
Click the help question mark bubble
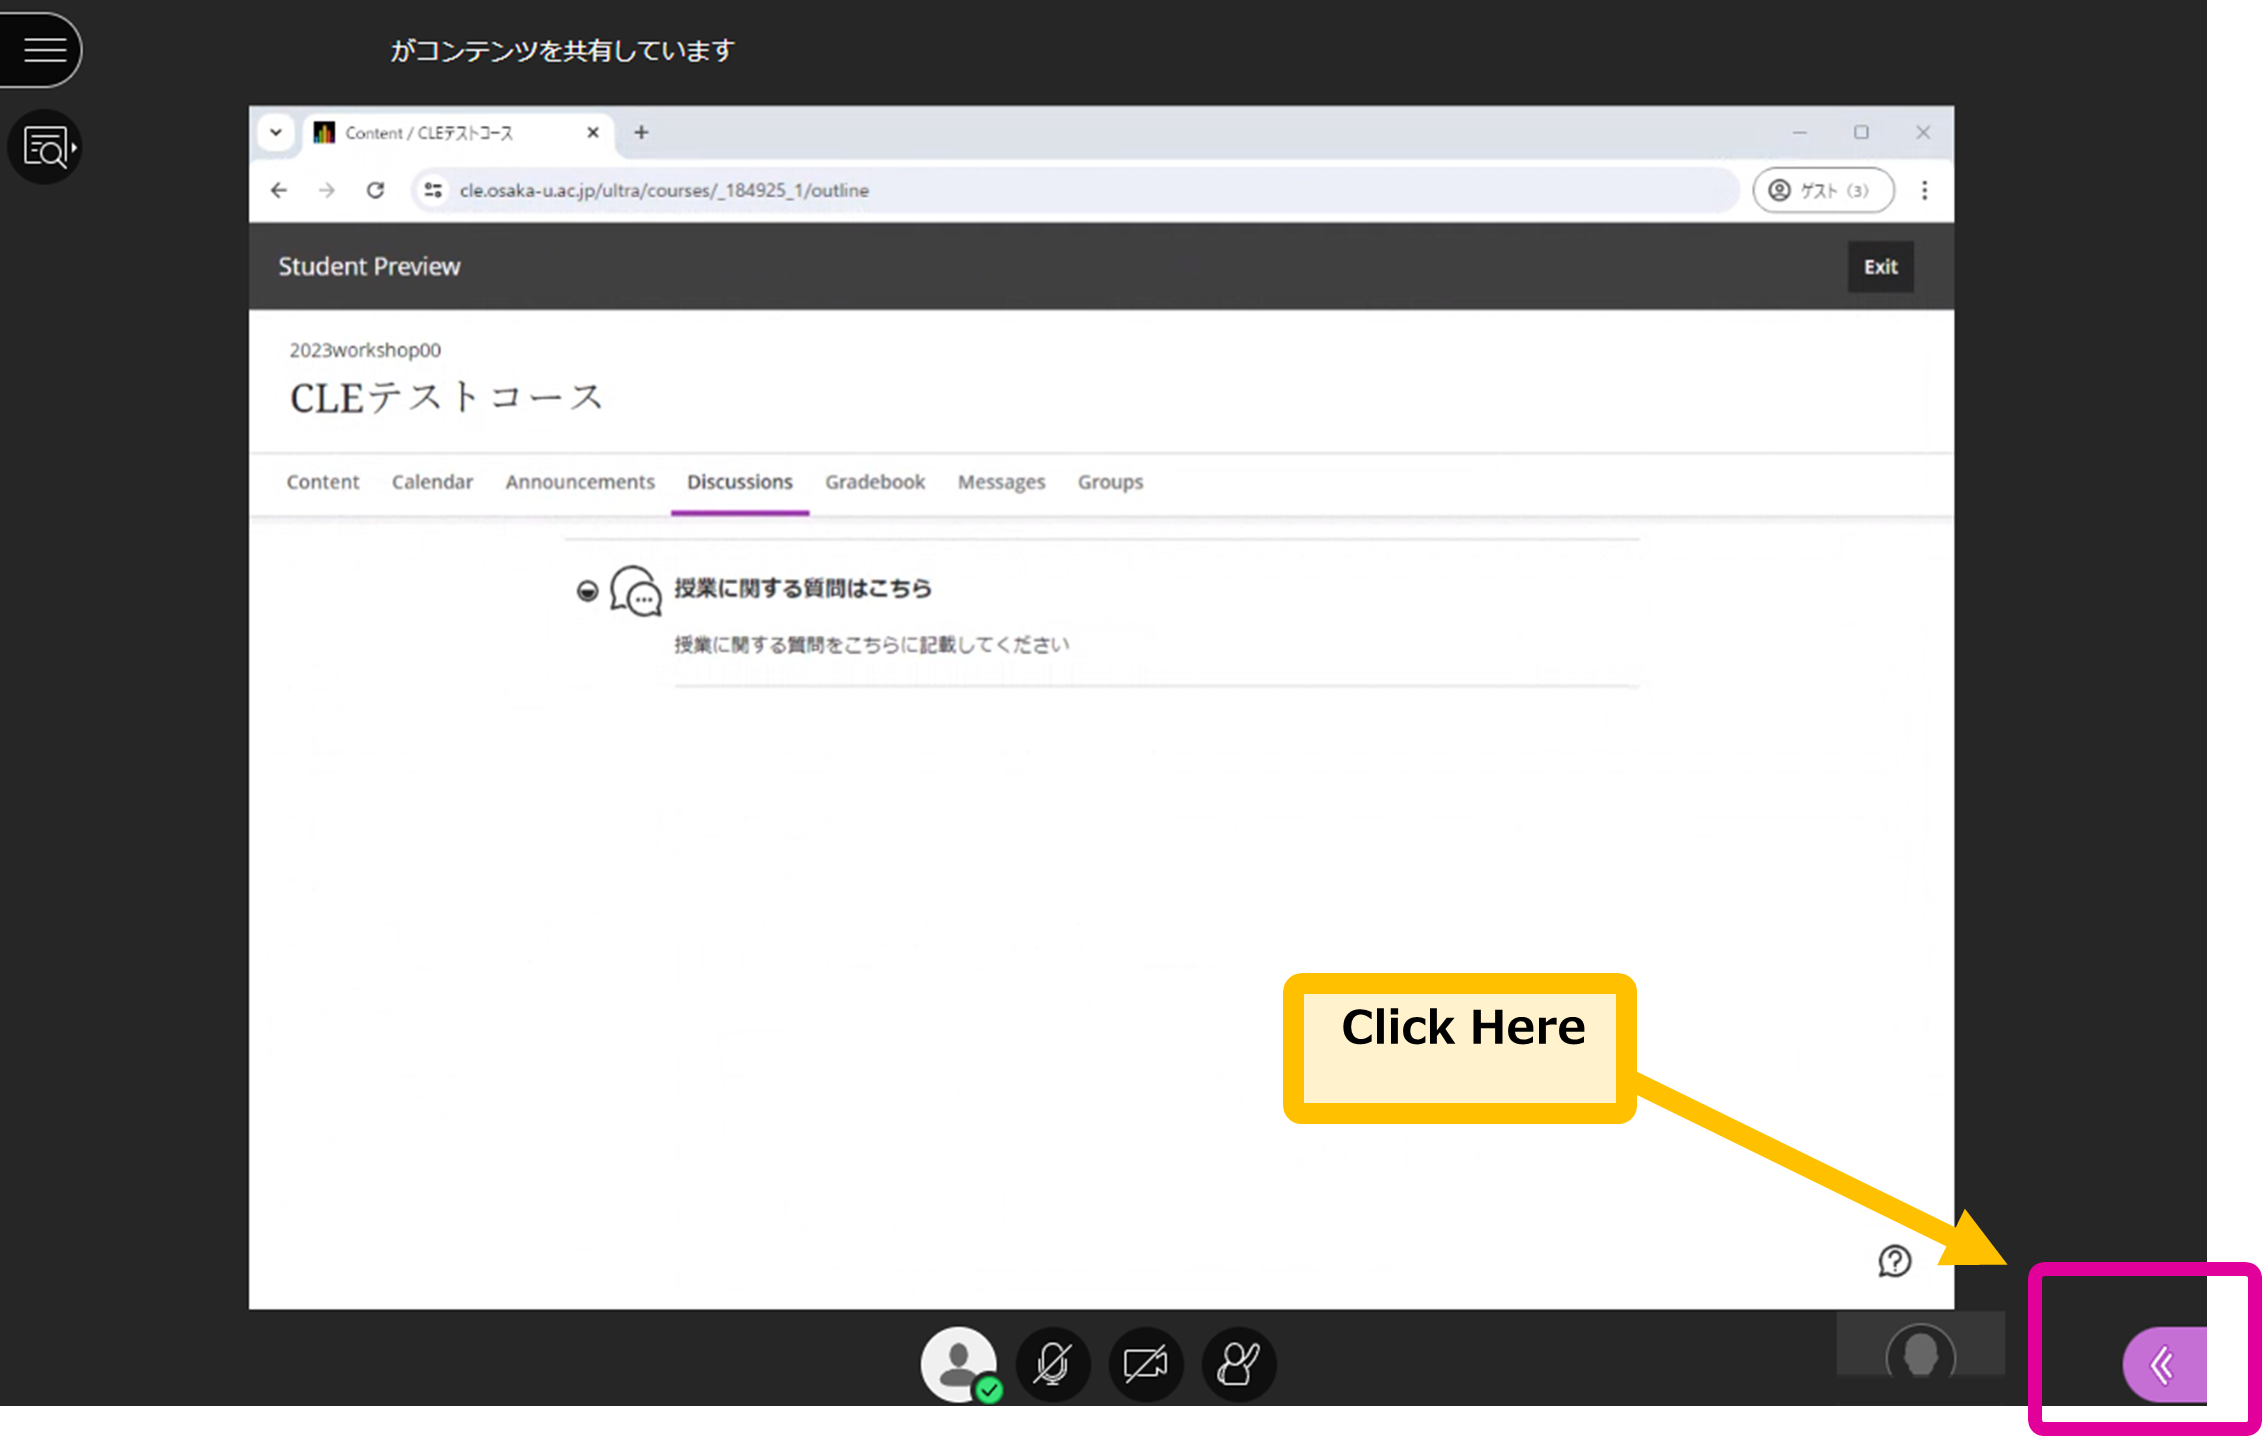coord(1894,1261)
